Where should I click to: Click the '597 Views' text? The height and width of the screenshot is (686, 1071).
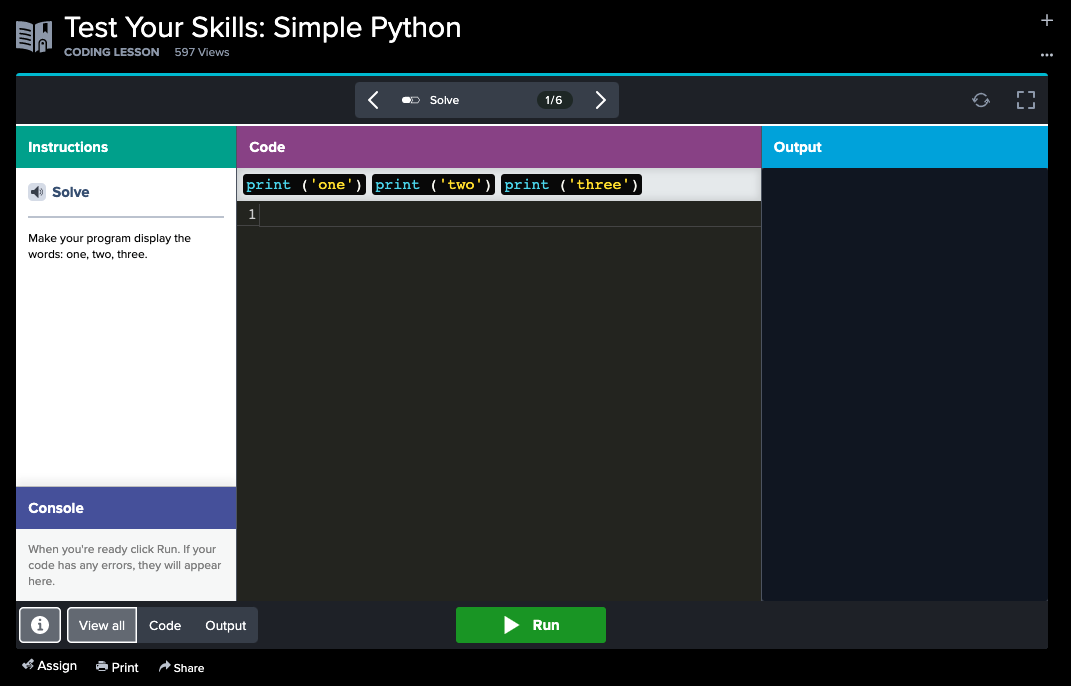(201, 52)
